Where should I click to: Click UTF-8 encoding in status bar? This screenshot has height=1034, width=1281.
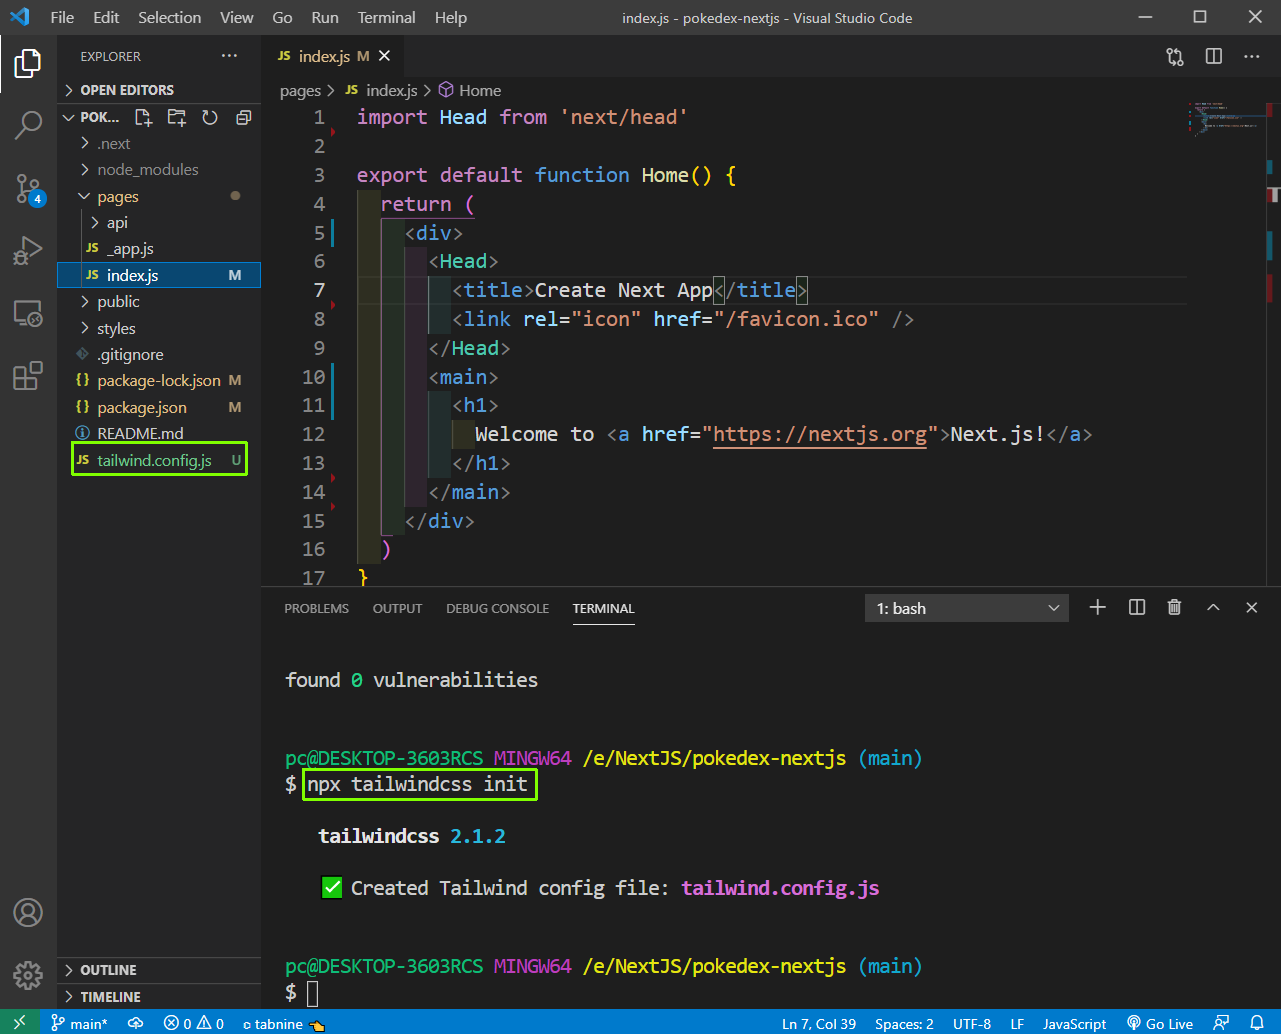(971, 1023)
